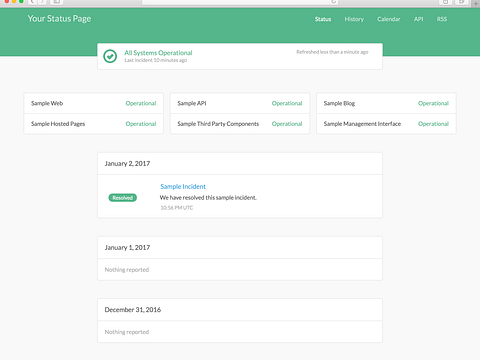Image resolution: width=480 pixels, height=360 pixels.
Task: Click the 10:56 PM UTC timestamp
Action: coord(177,208)
